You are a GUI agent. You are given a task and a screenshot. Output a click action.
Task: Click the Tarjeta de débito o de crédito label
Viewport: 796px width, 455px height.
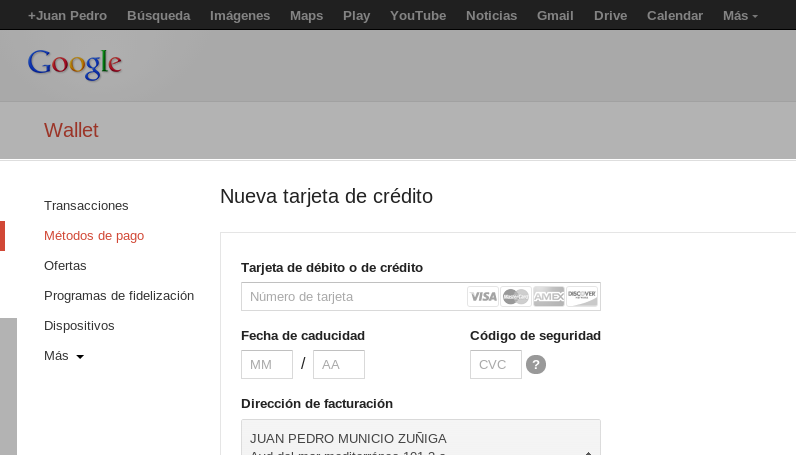pyautogui.click(x=332, y=268)
